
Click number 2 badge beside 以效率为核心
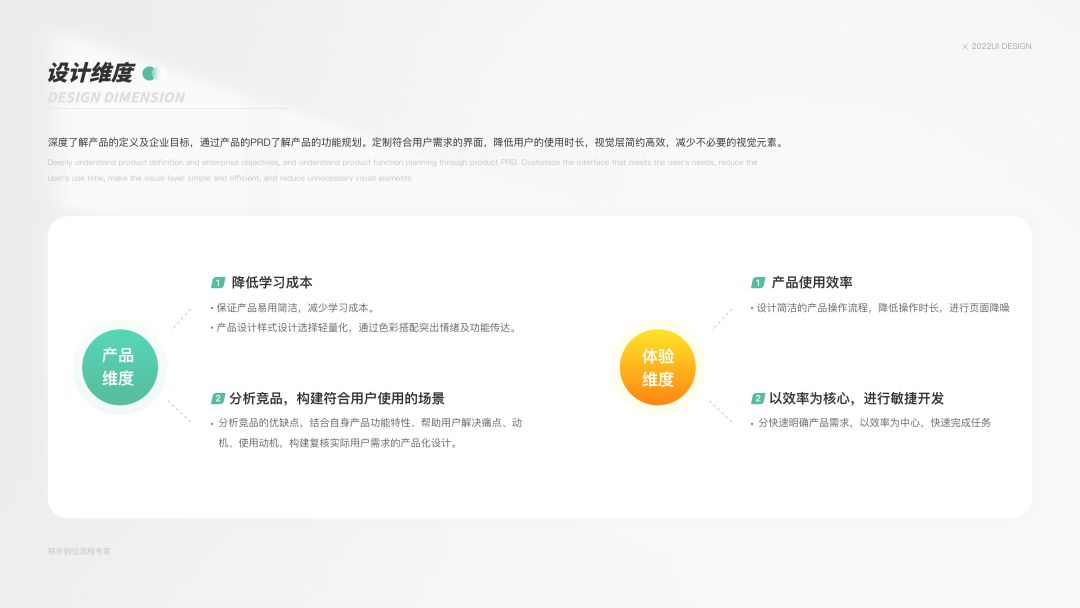coord(758,398)
